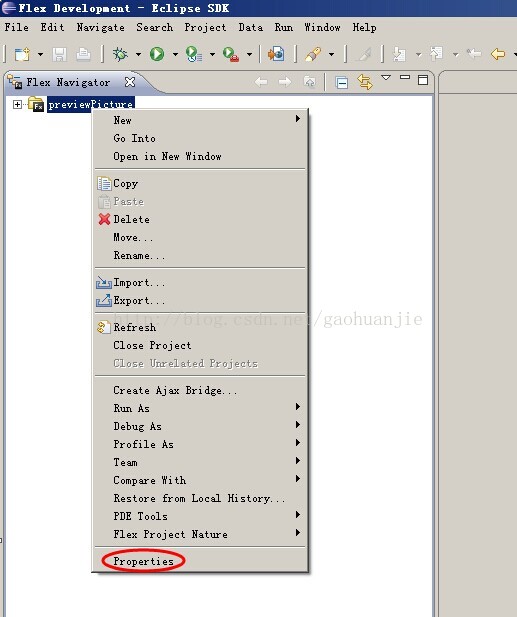This screenshot has width=517, height=617.
Task: Choose Delete from context menu
Action: pos(200,219)
